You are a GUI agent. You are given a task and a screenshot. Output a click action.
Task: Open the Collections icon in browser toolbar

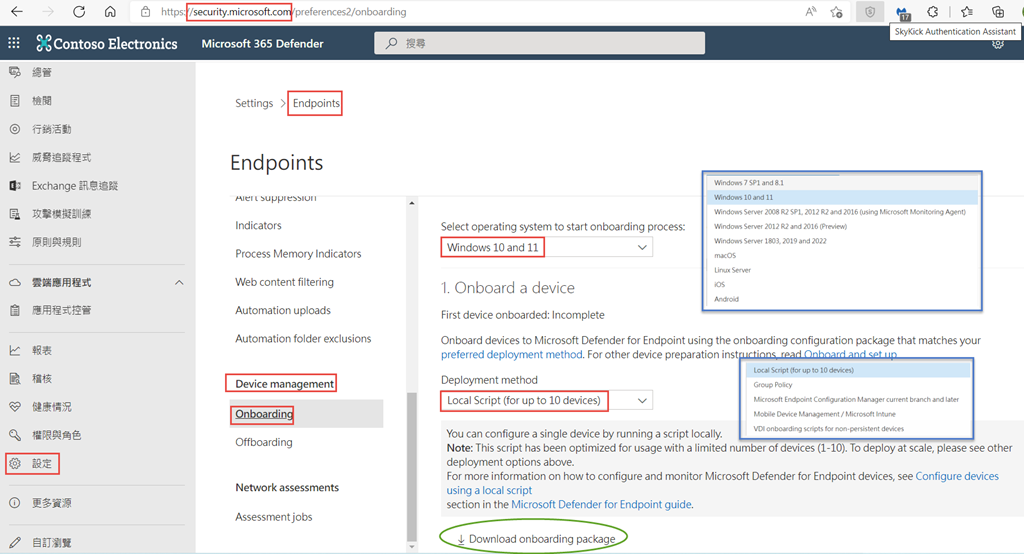(x=998, y=12)
